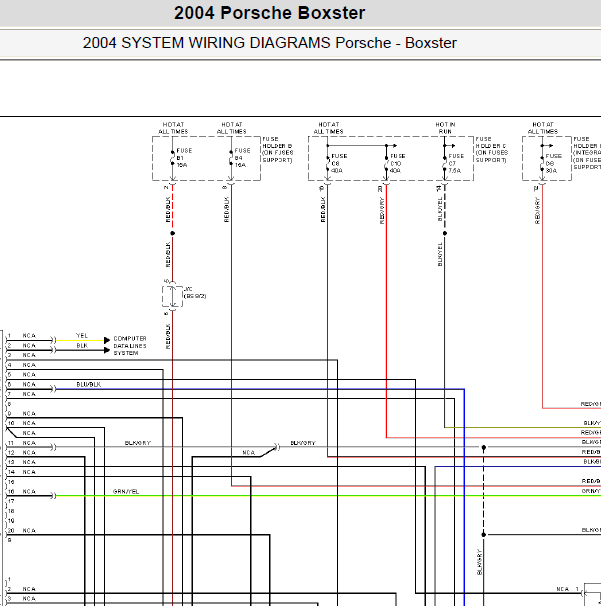Click the 'FUSE D8 30A' label
Viewport: 601px width, 606px height.
pos(553,163)
